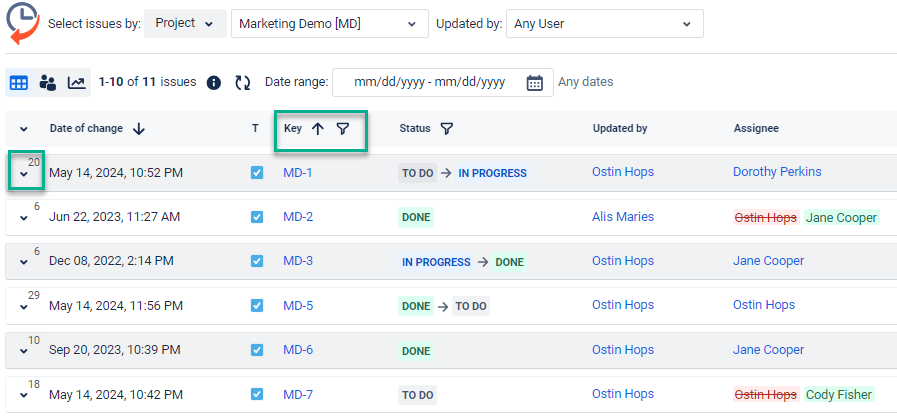This screenshot has width=897, height=418.
Task: Toggle the checkbox for MD-6 row
Action: (257, 350)
